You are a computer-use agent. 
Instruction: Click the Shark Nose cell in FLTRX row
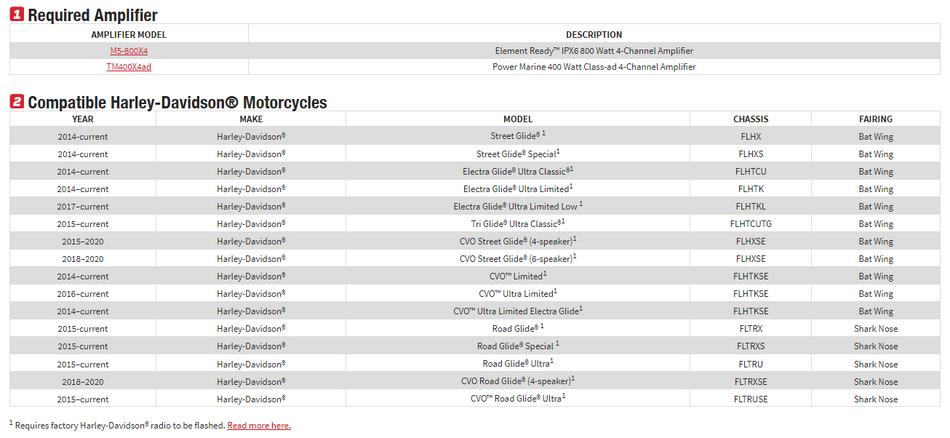pos(875,329)
